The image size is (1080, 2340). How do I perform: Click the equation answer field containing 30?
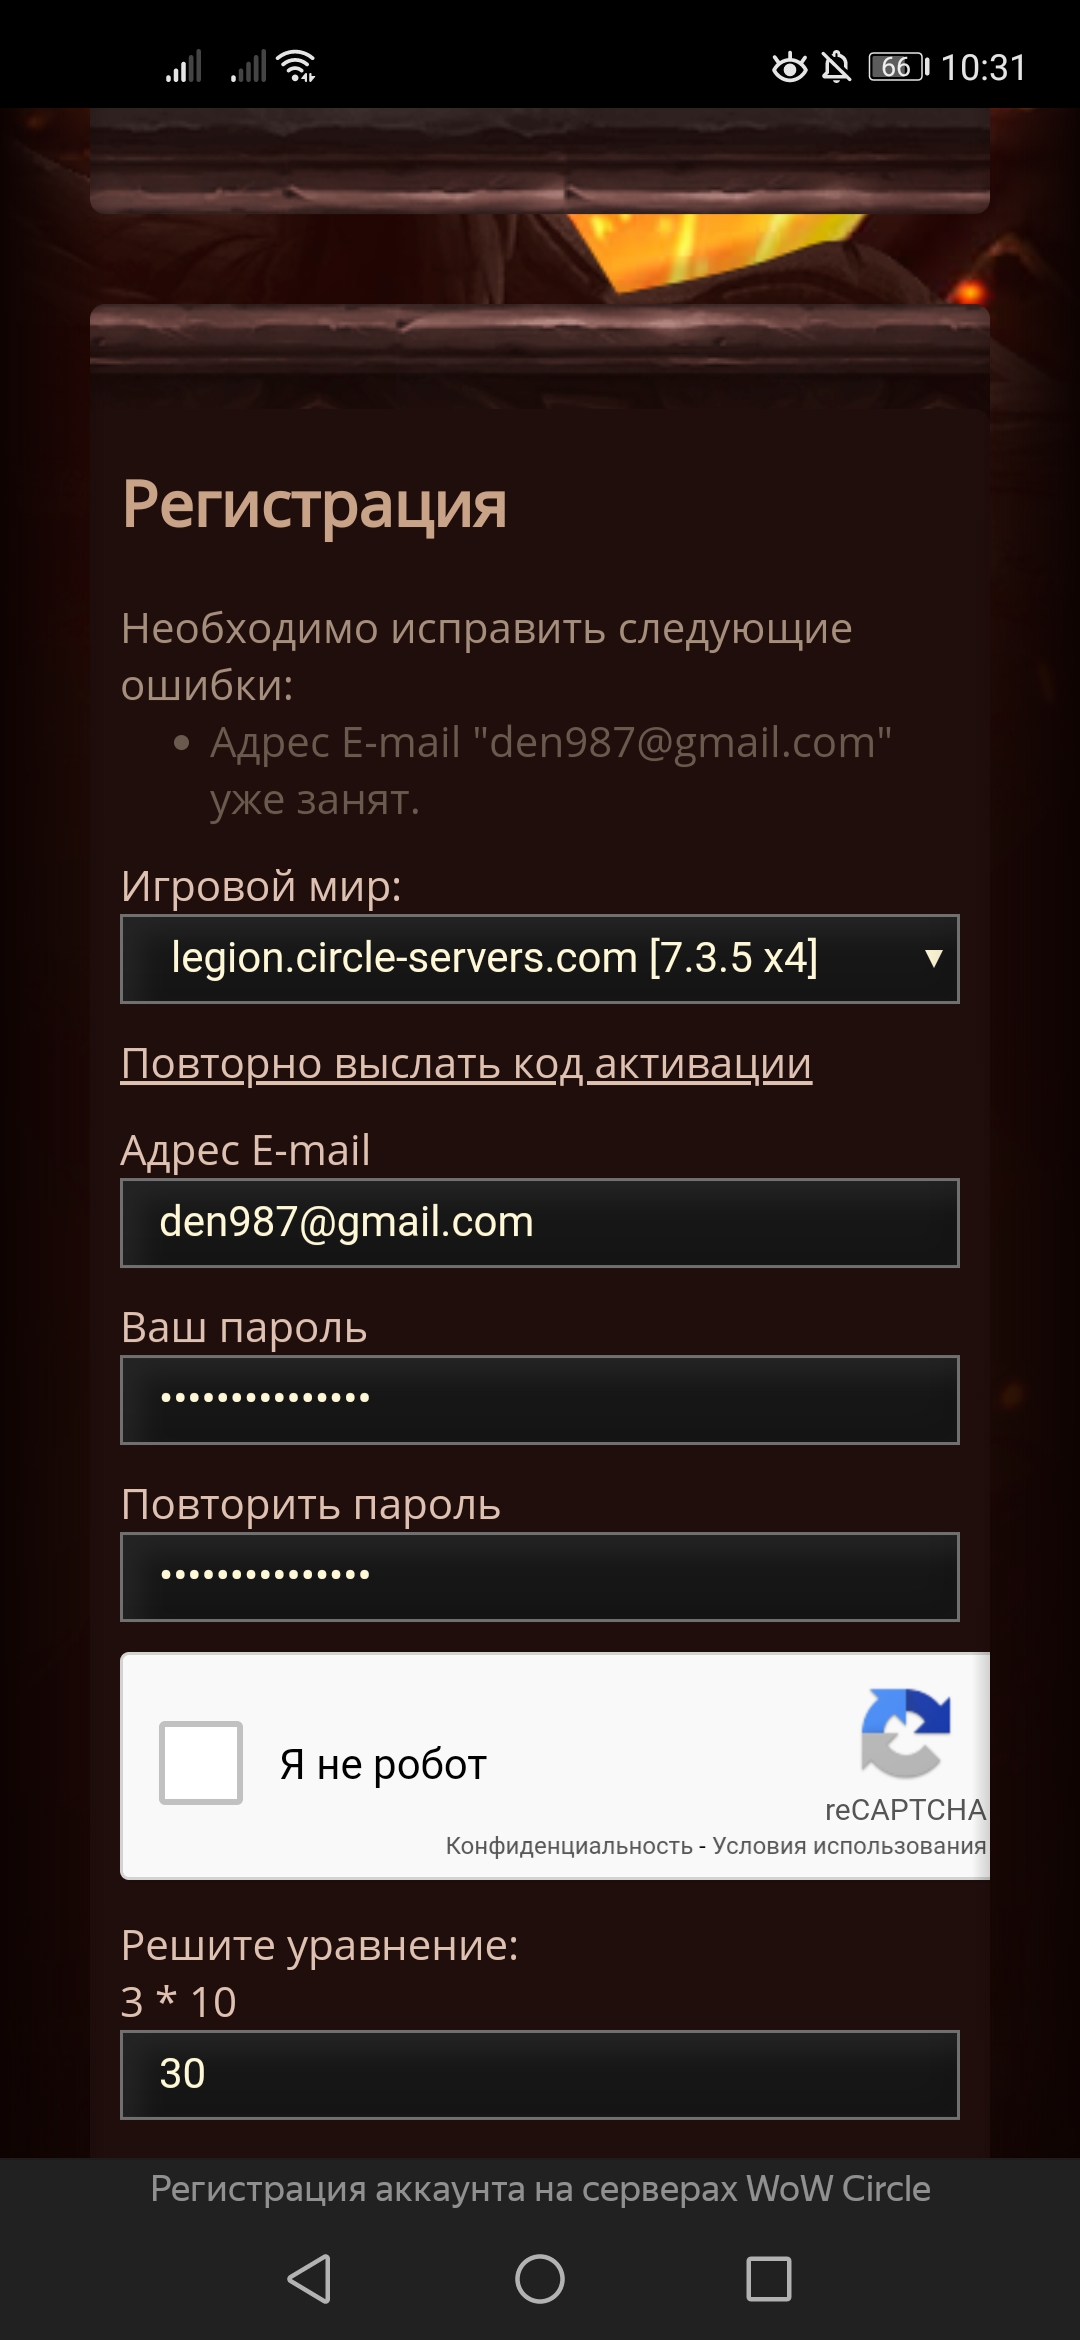click(x=540, y=2075)
